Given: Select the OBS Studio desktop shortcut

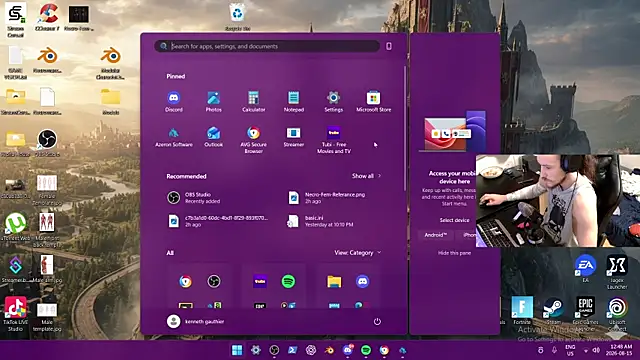Looking at the screenshot, I should click(47, 143).
